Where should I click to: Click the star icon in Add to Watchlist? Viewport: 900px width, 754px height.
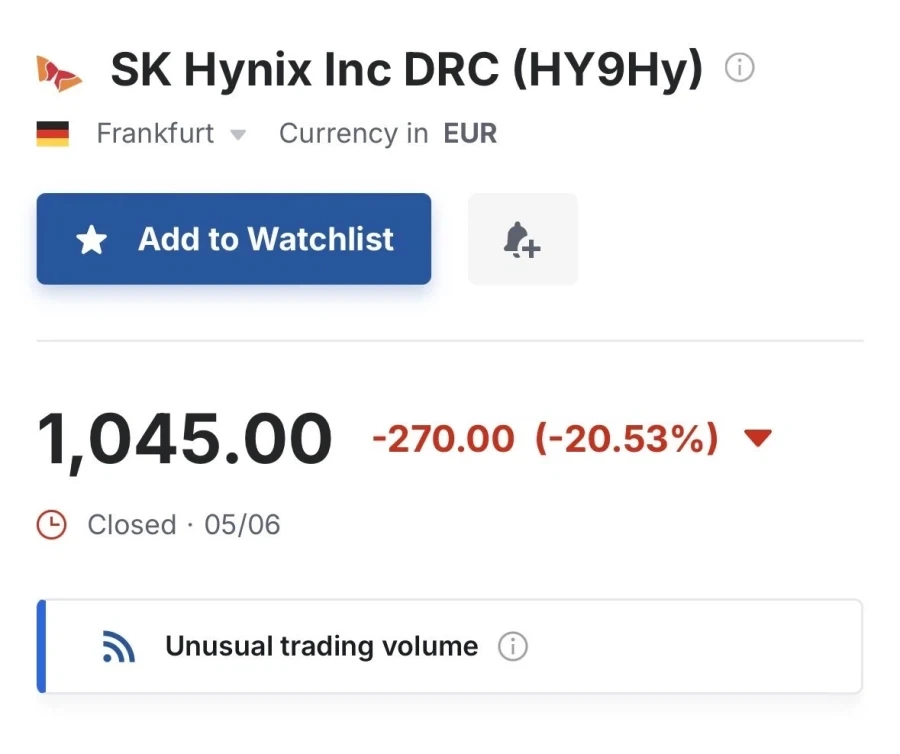[x=92, y=239]
